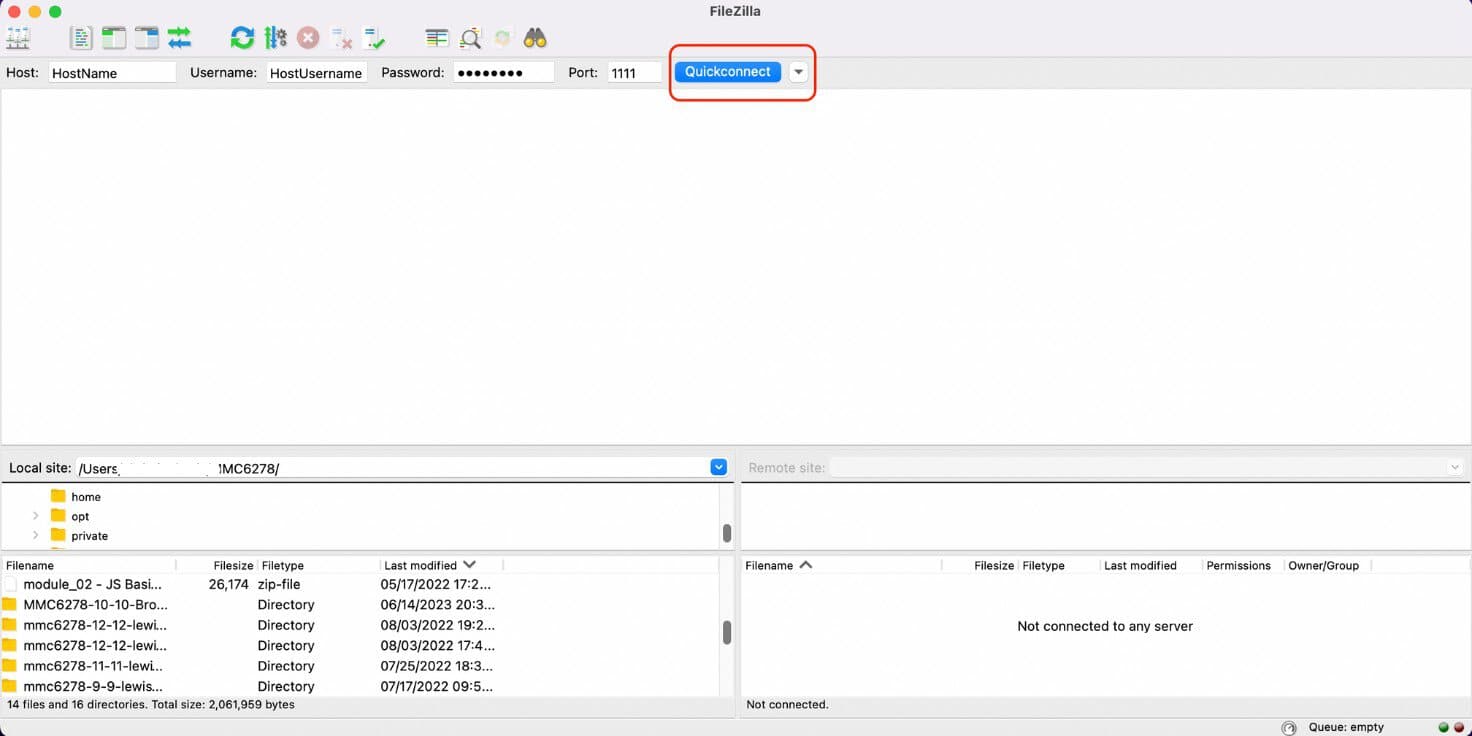
Task: Click the Quickconnect button
Action: click(x=728, y=72)
